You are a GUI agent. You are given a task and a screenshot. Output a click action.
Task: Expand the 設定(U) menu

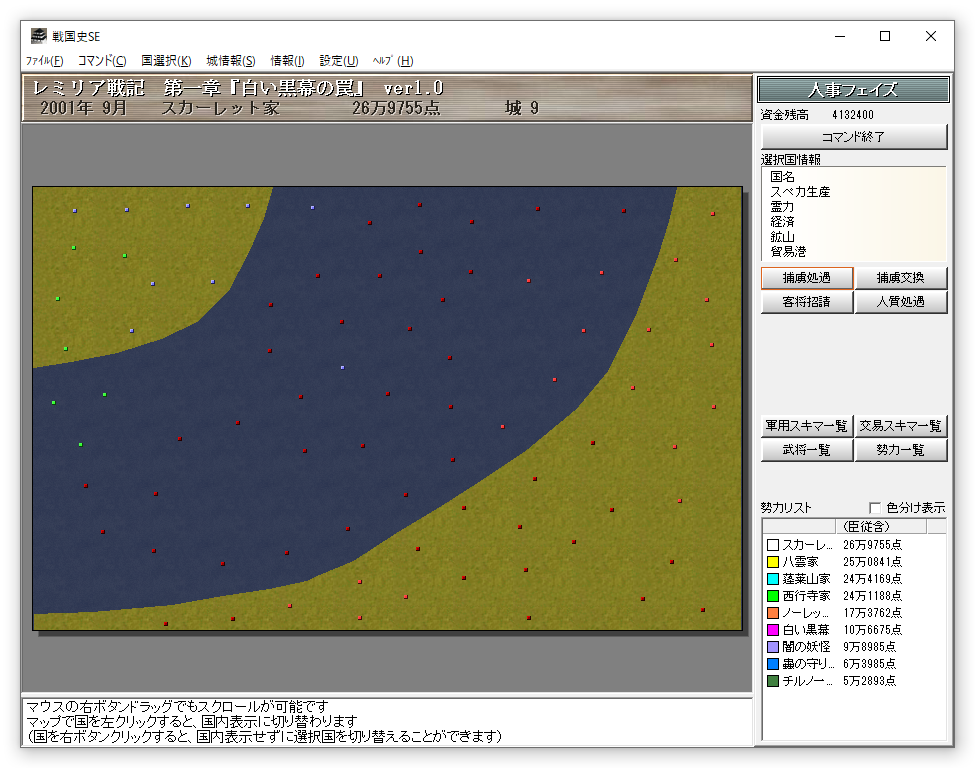click(339, 61)
